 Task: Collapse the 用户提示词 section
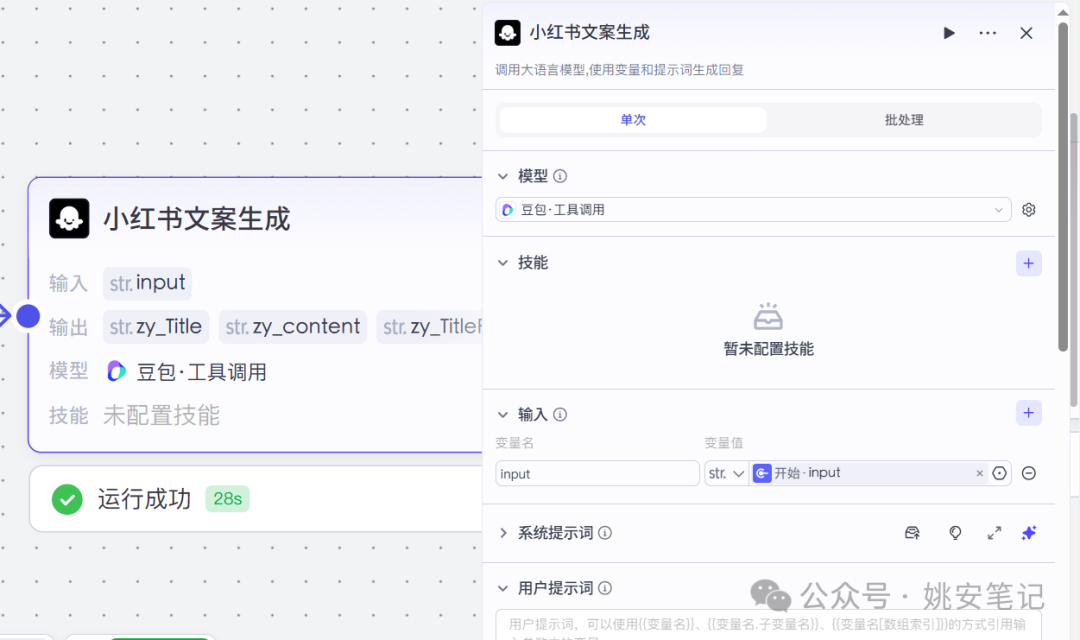(503, 588)
